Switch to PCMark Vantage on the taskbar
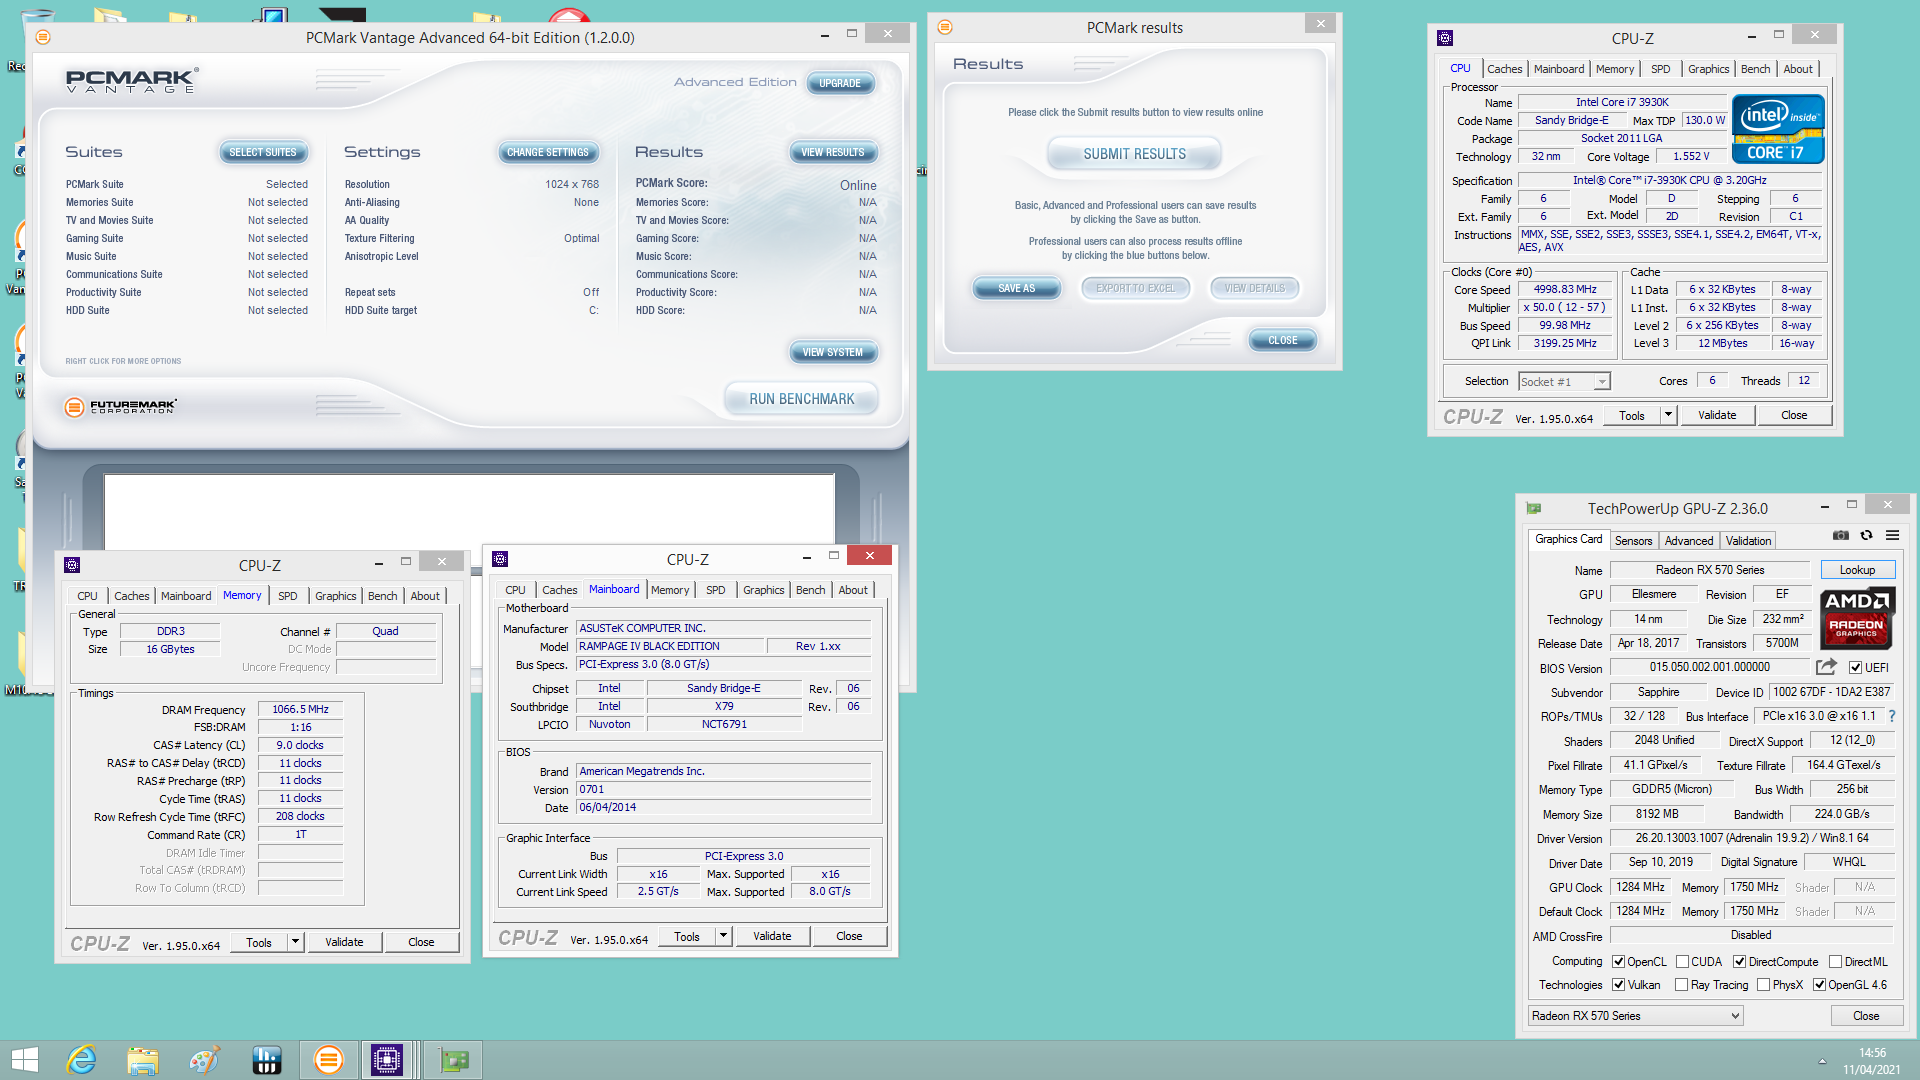The image size is (1920, 1080). click(328, 1060)
